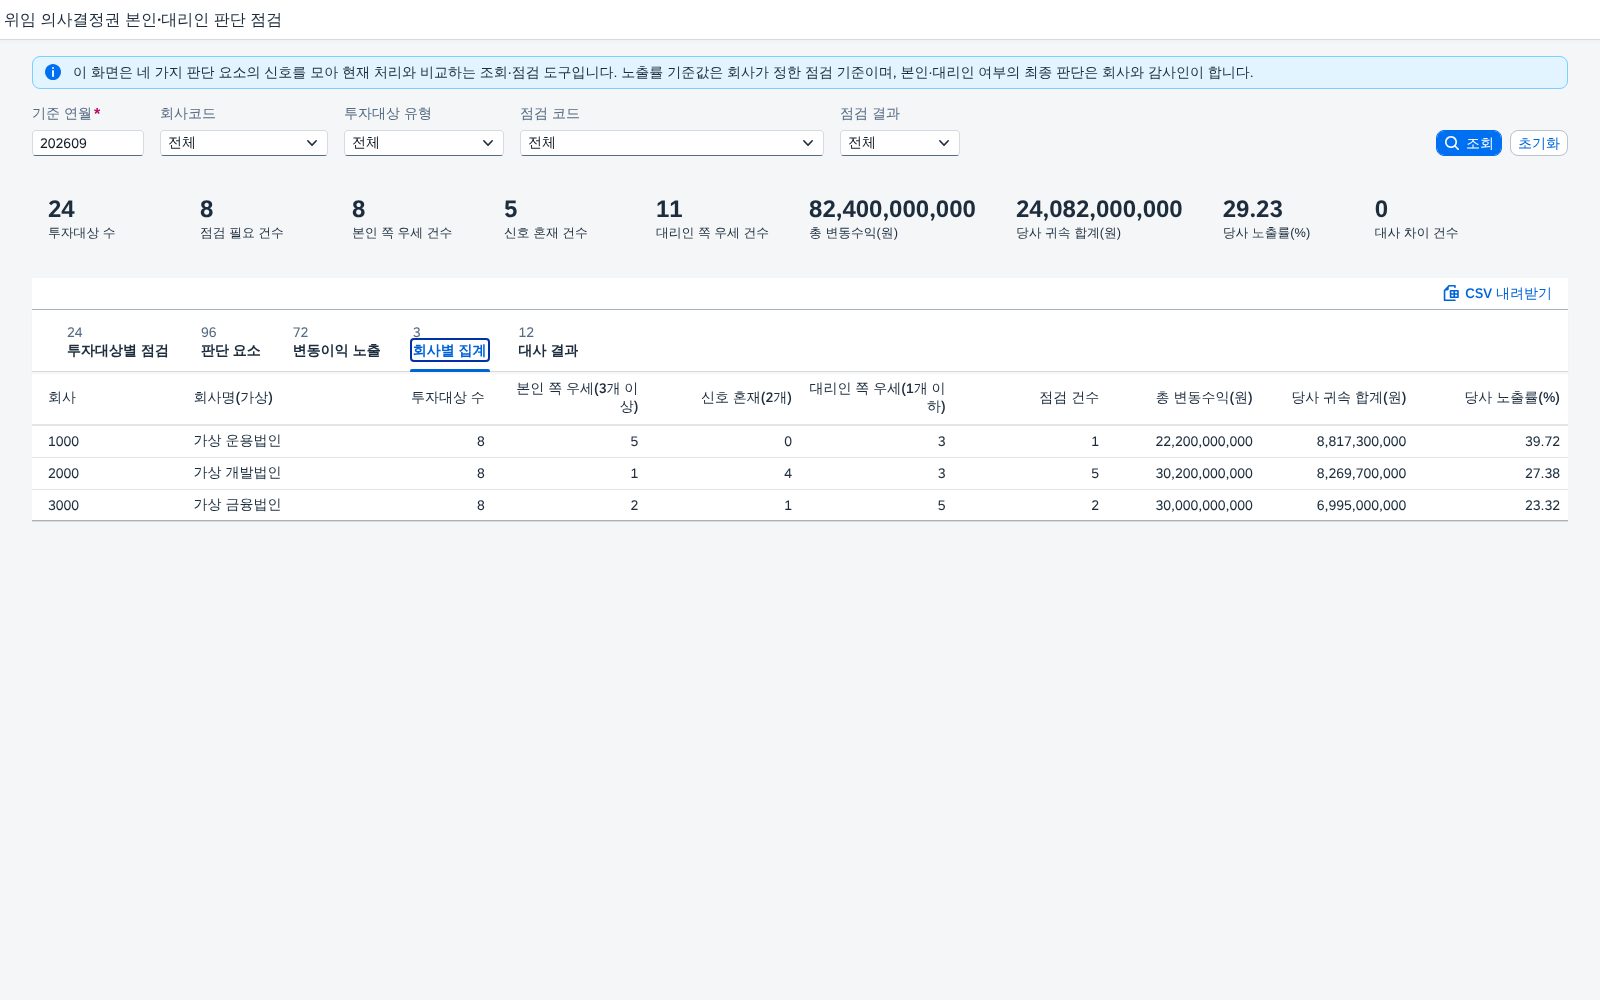Click the 초기화 reset button
This screenshot has width=1600, height=1000.
coord(1539,143)
